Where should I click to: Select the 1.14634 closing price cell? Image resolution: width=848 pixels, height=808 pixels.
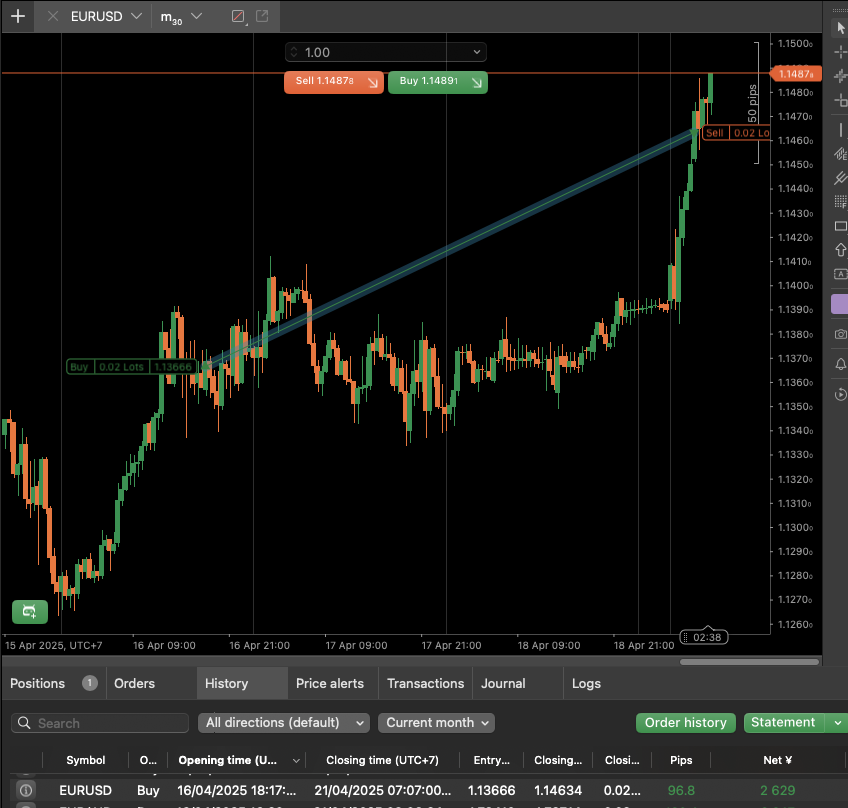click(x=558, y=791)
